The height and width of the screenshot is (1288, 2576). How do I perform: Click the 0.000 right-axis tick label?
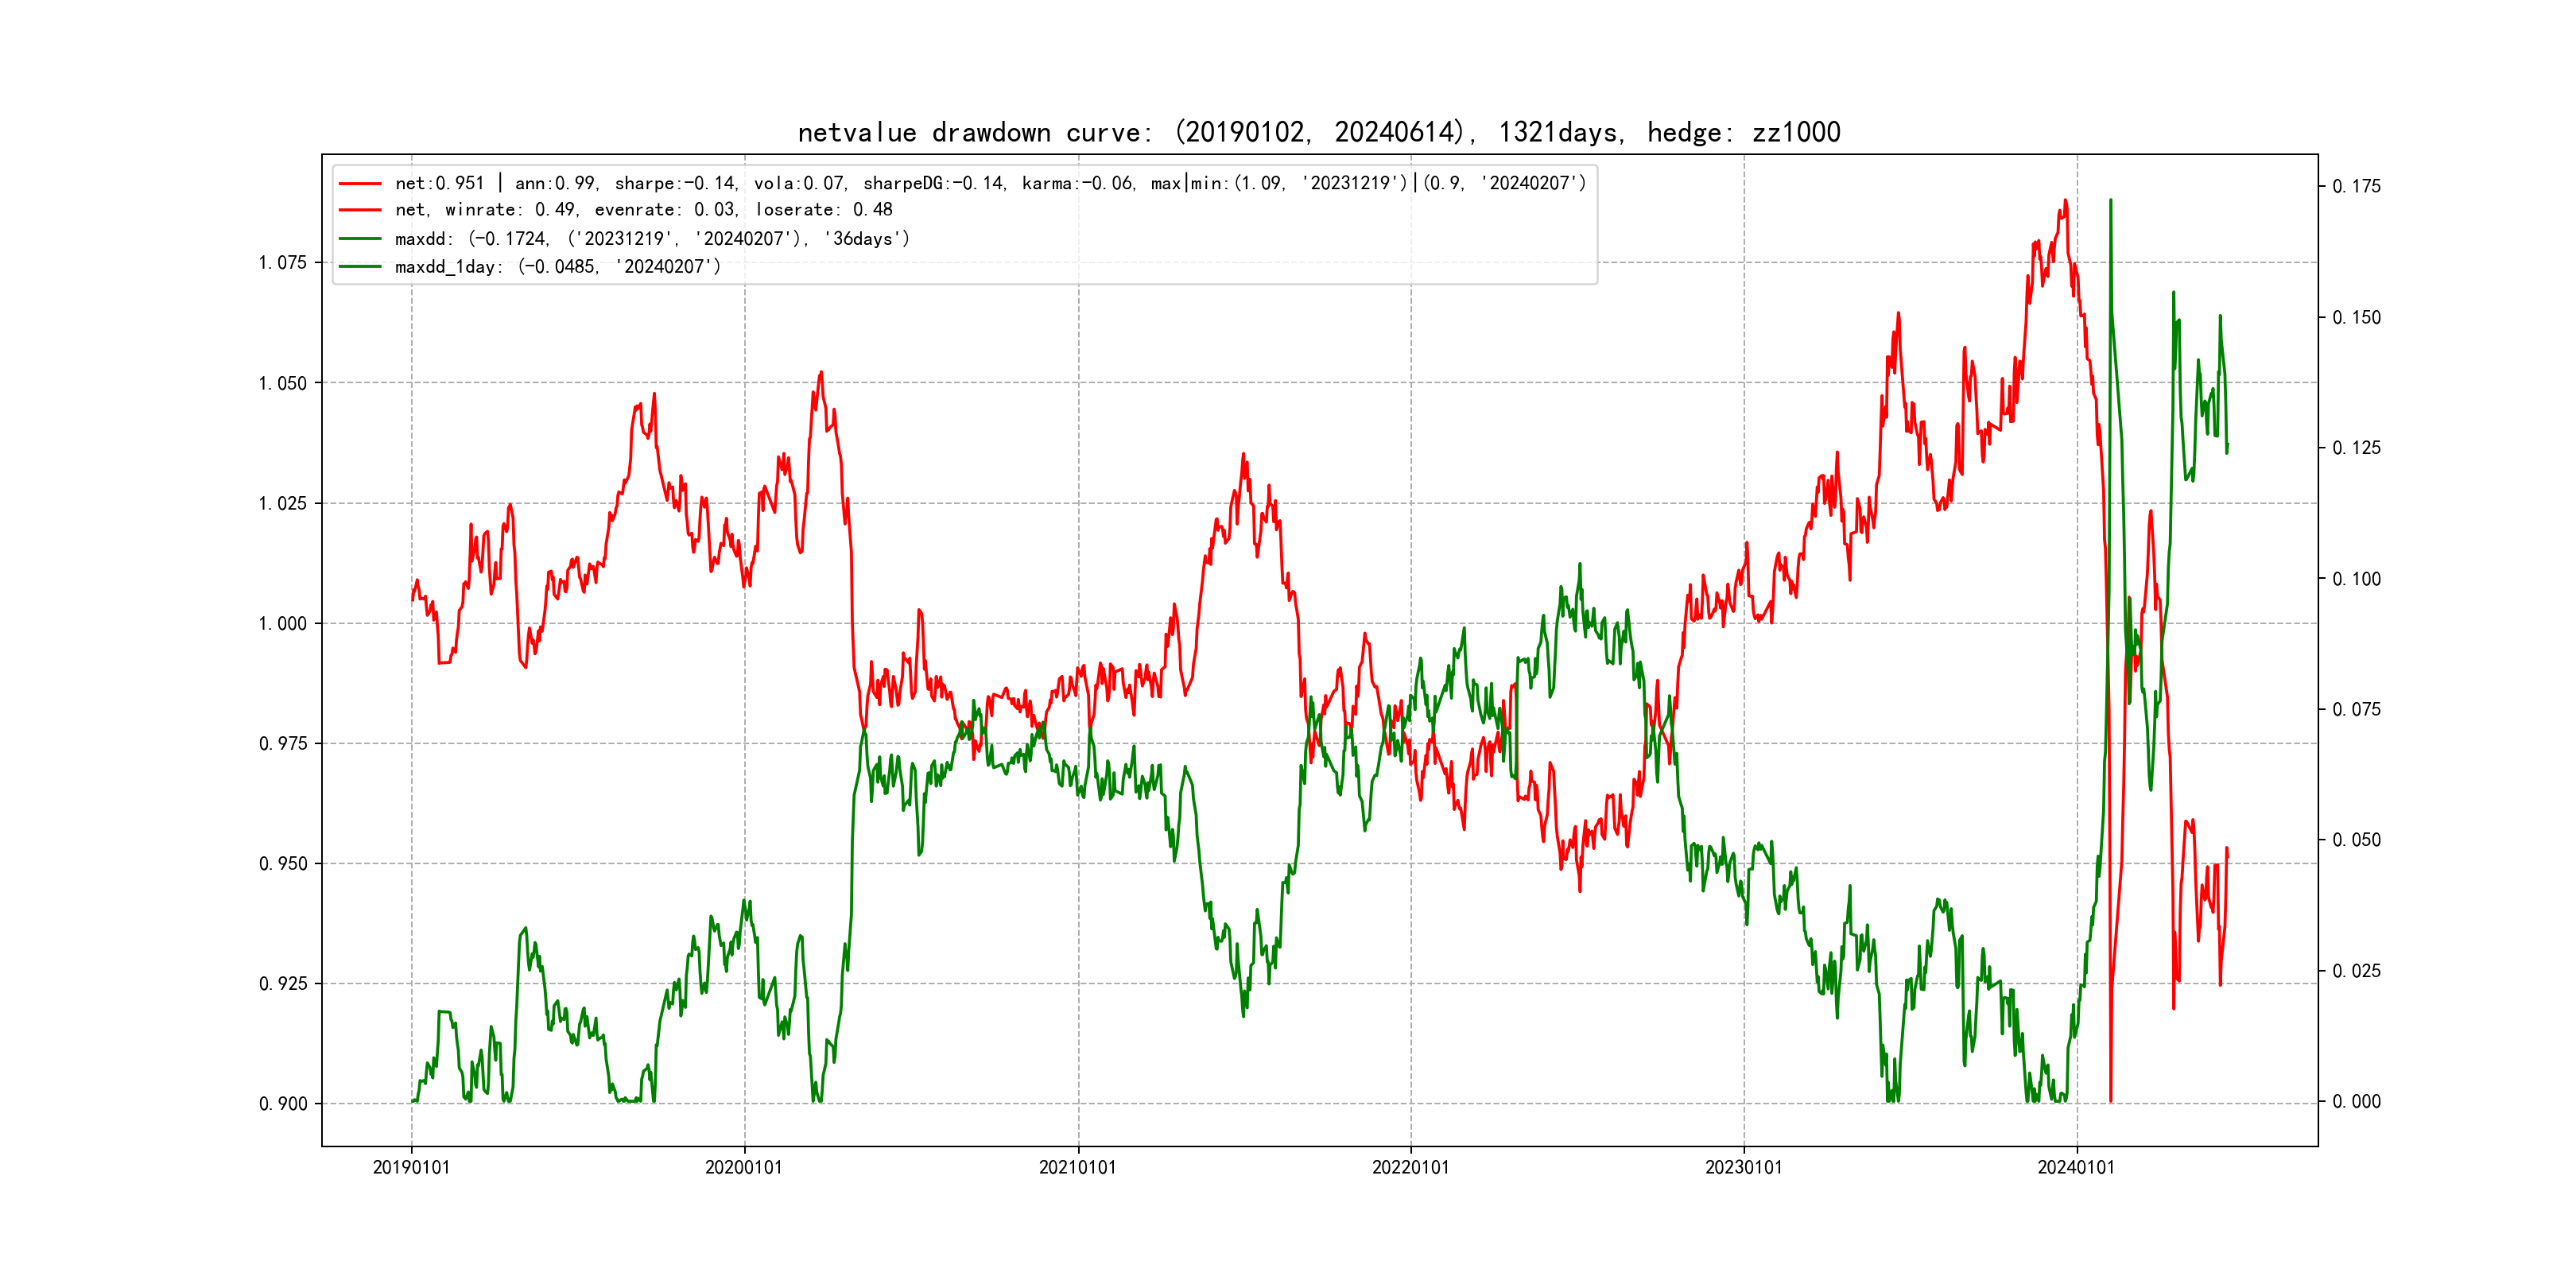tap(2356, 1102)
